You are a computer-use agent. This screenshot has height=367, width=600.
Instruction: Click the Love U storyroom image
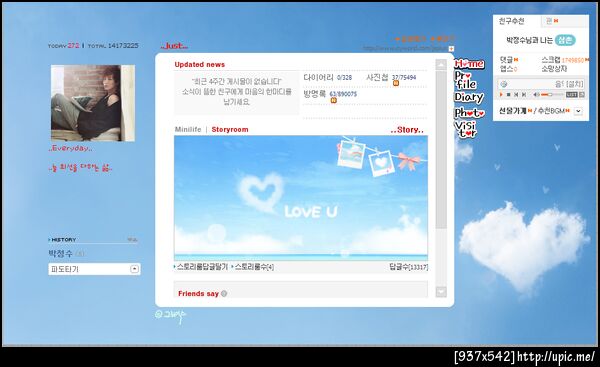point(301,198)
